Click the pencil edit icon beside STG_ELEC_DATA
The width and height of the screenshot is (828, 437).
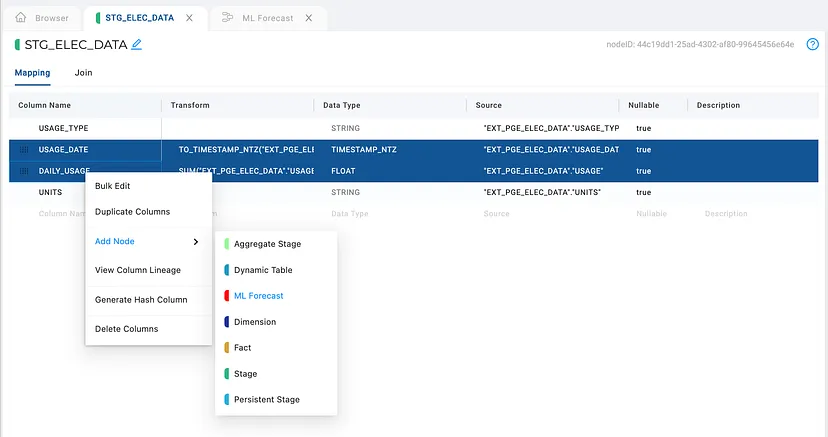click(x=136, y=44)
